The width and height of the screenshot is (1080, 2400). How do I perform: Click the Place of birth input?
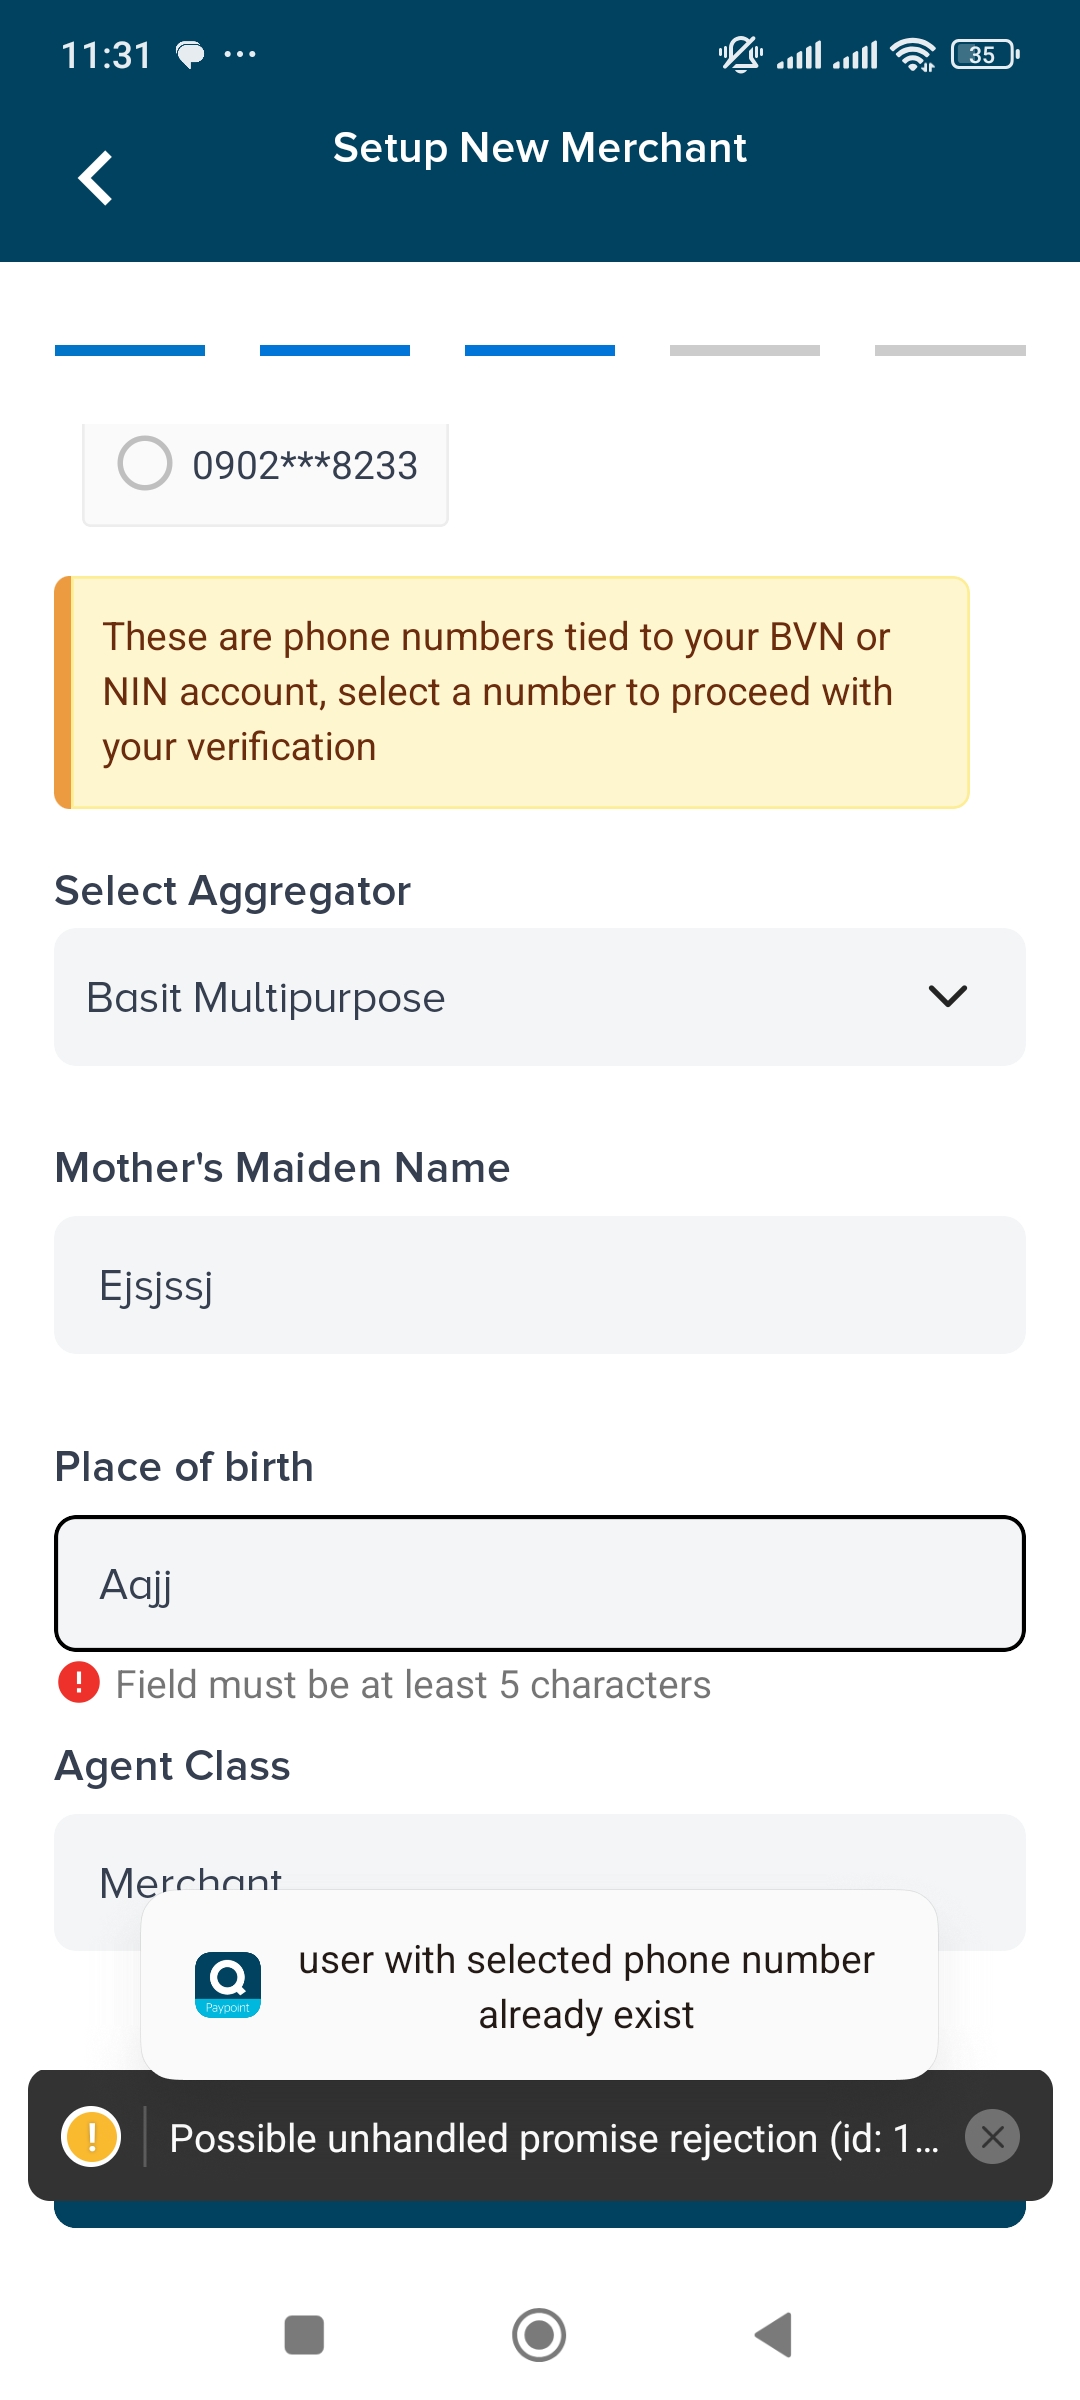coord(540,1584)
